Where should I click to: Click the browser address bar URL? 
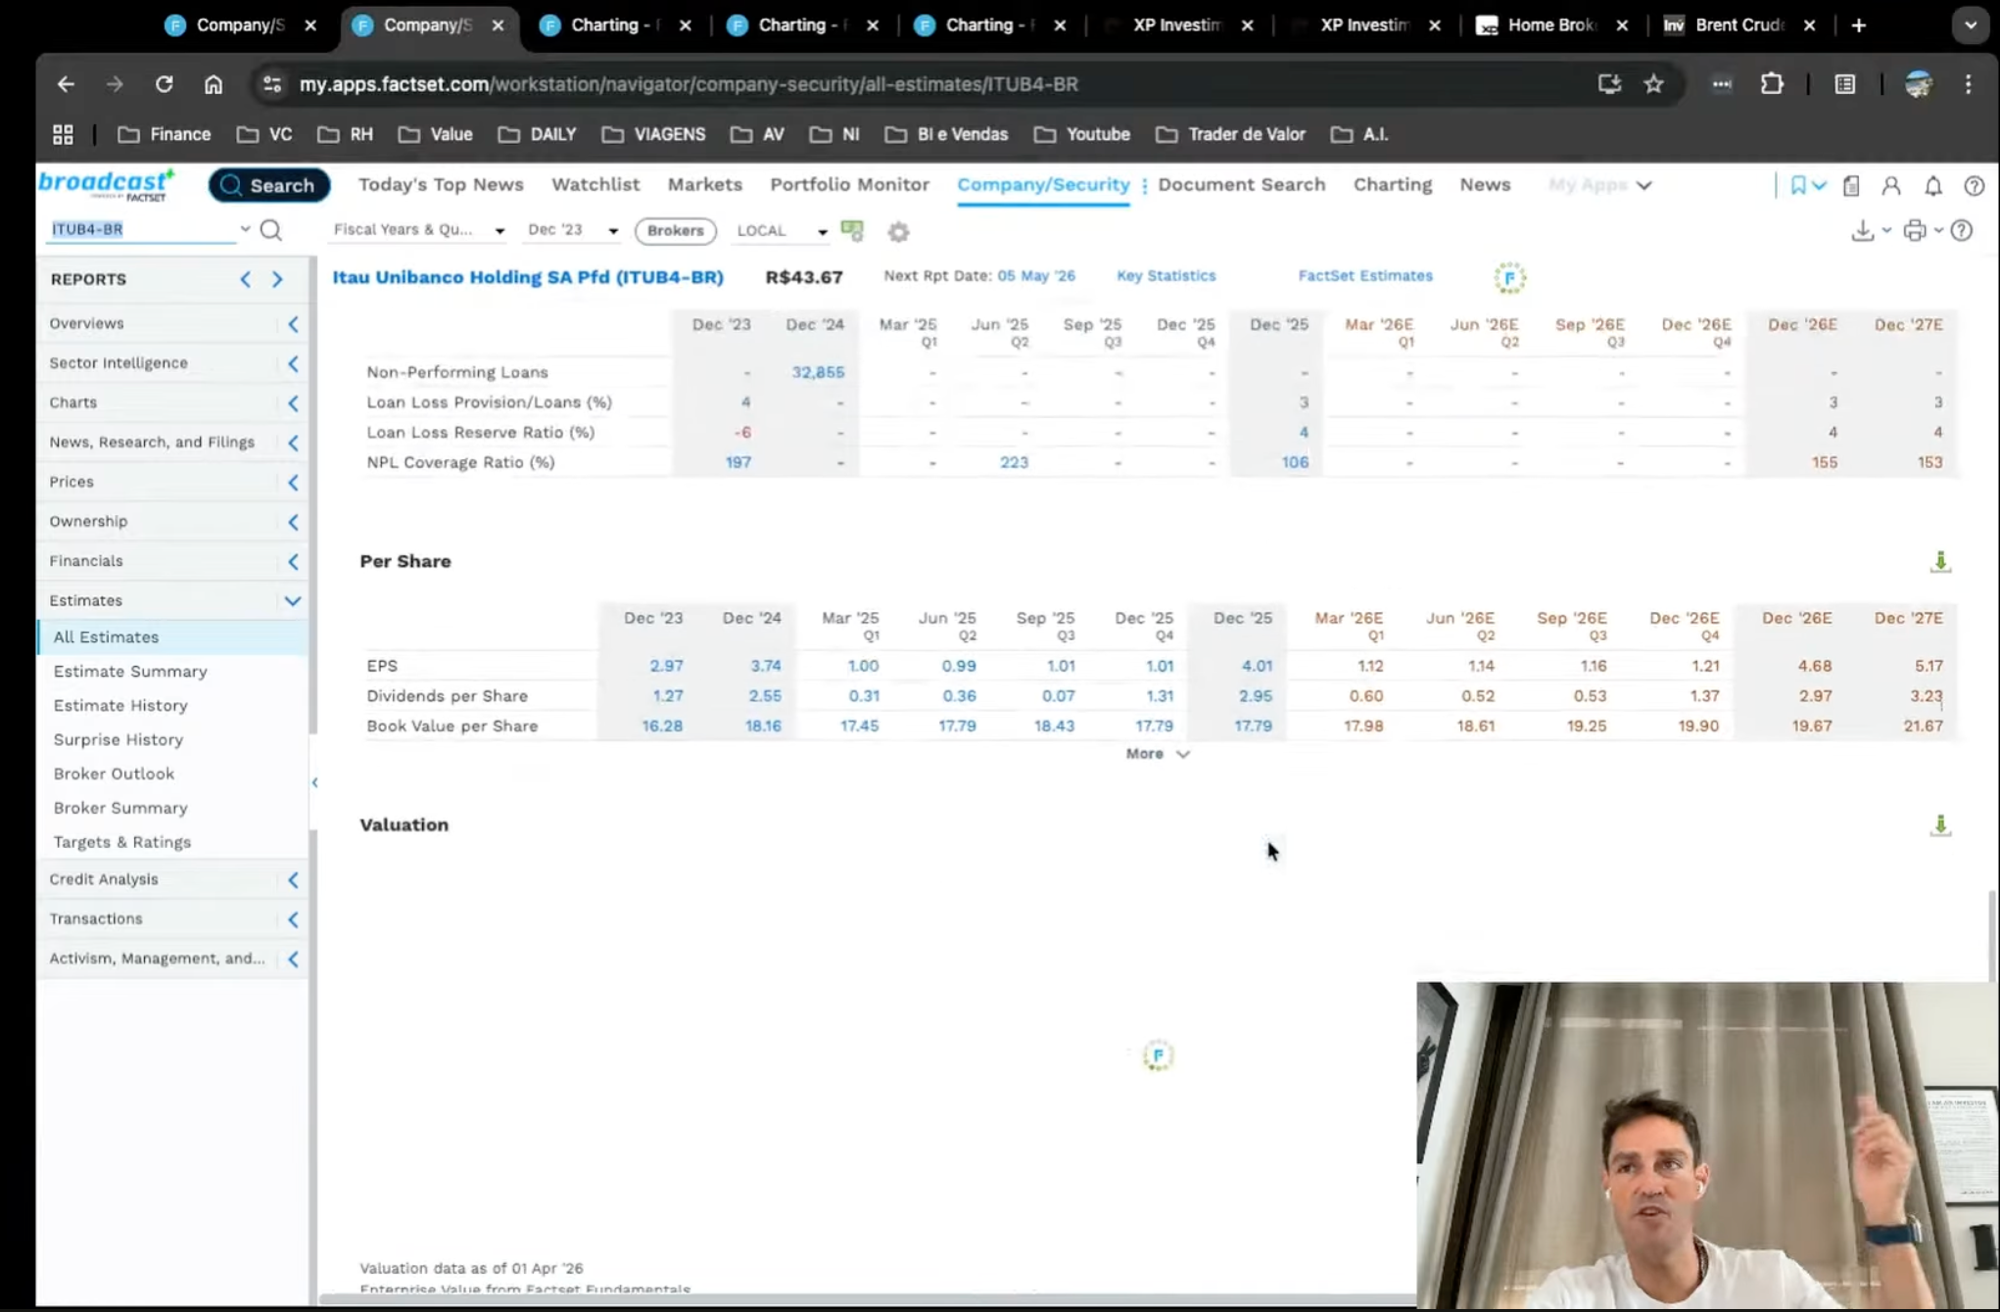tap(688, 84)
